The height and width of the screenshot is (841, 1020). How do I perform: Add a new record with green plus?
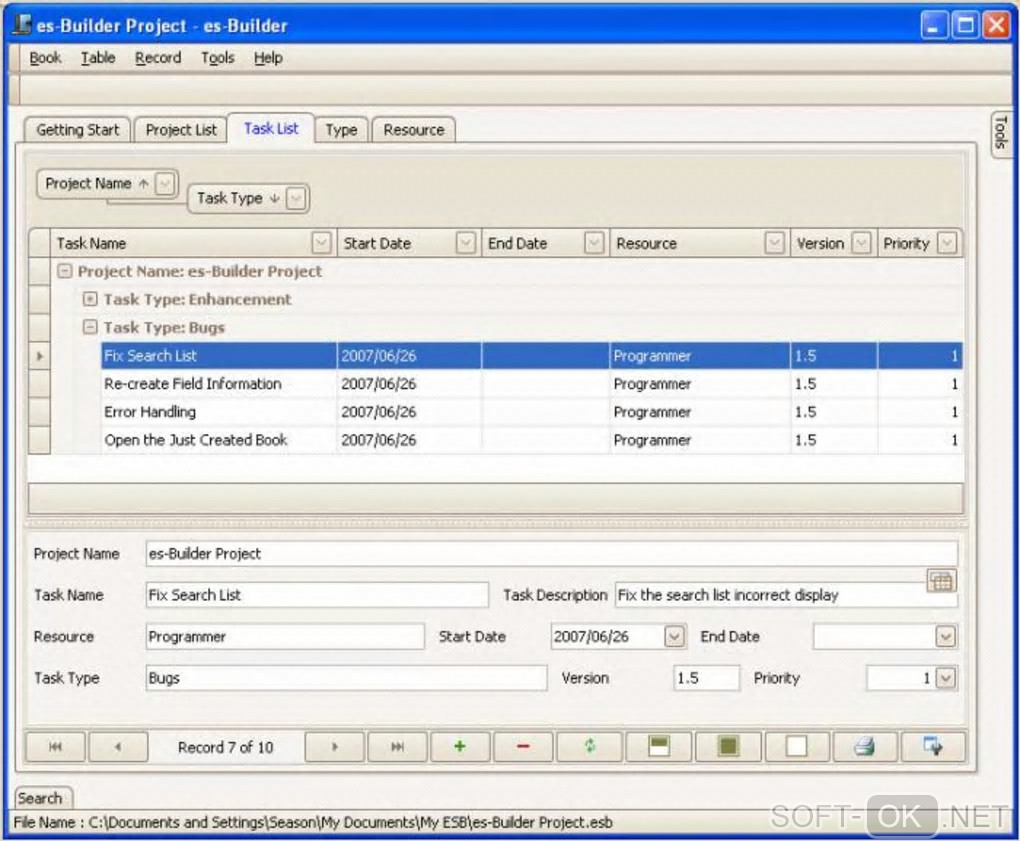coord(460,747)
